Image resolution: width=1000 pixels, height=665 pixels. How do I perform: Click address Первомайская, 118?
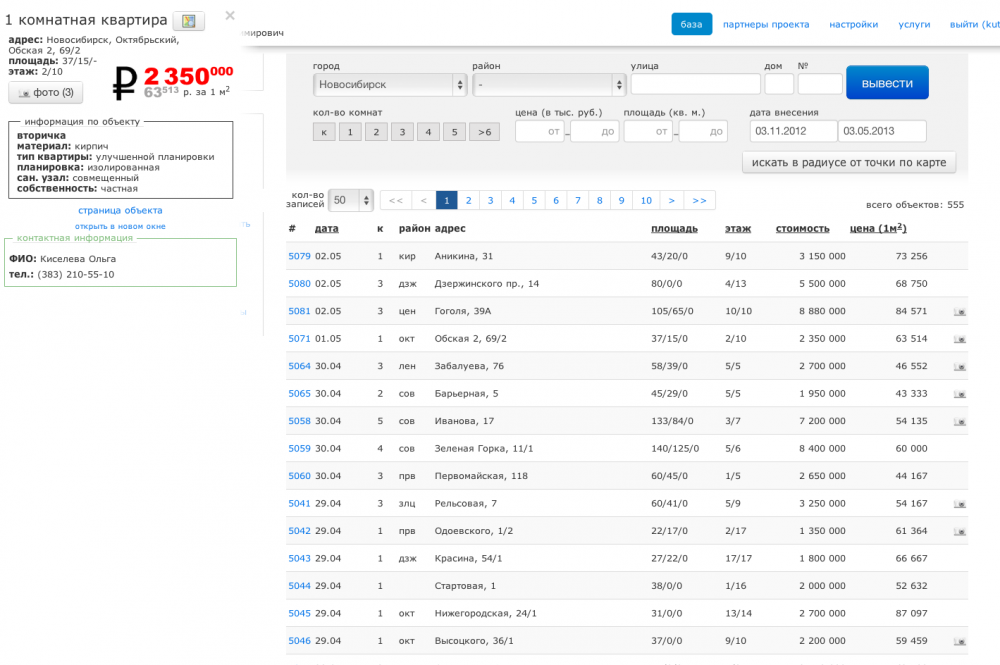point(481,476)
